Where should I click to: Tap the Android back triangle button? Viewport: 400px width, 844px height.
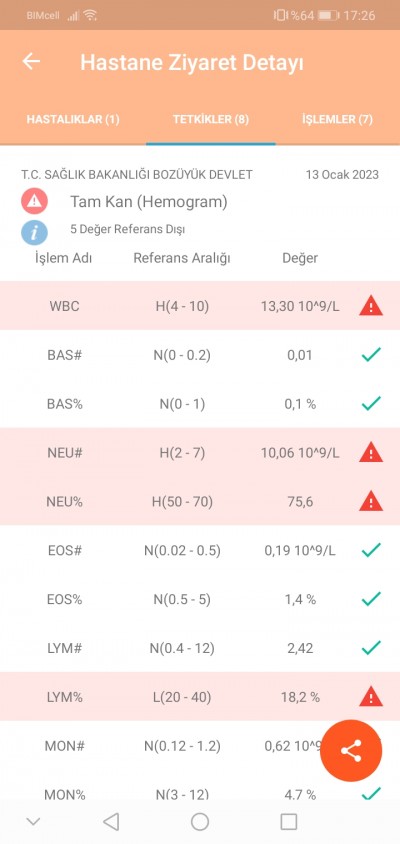111,821
